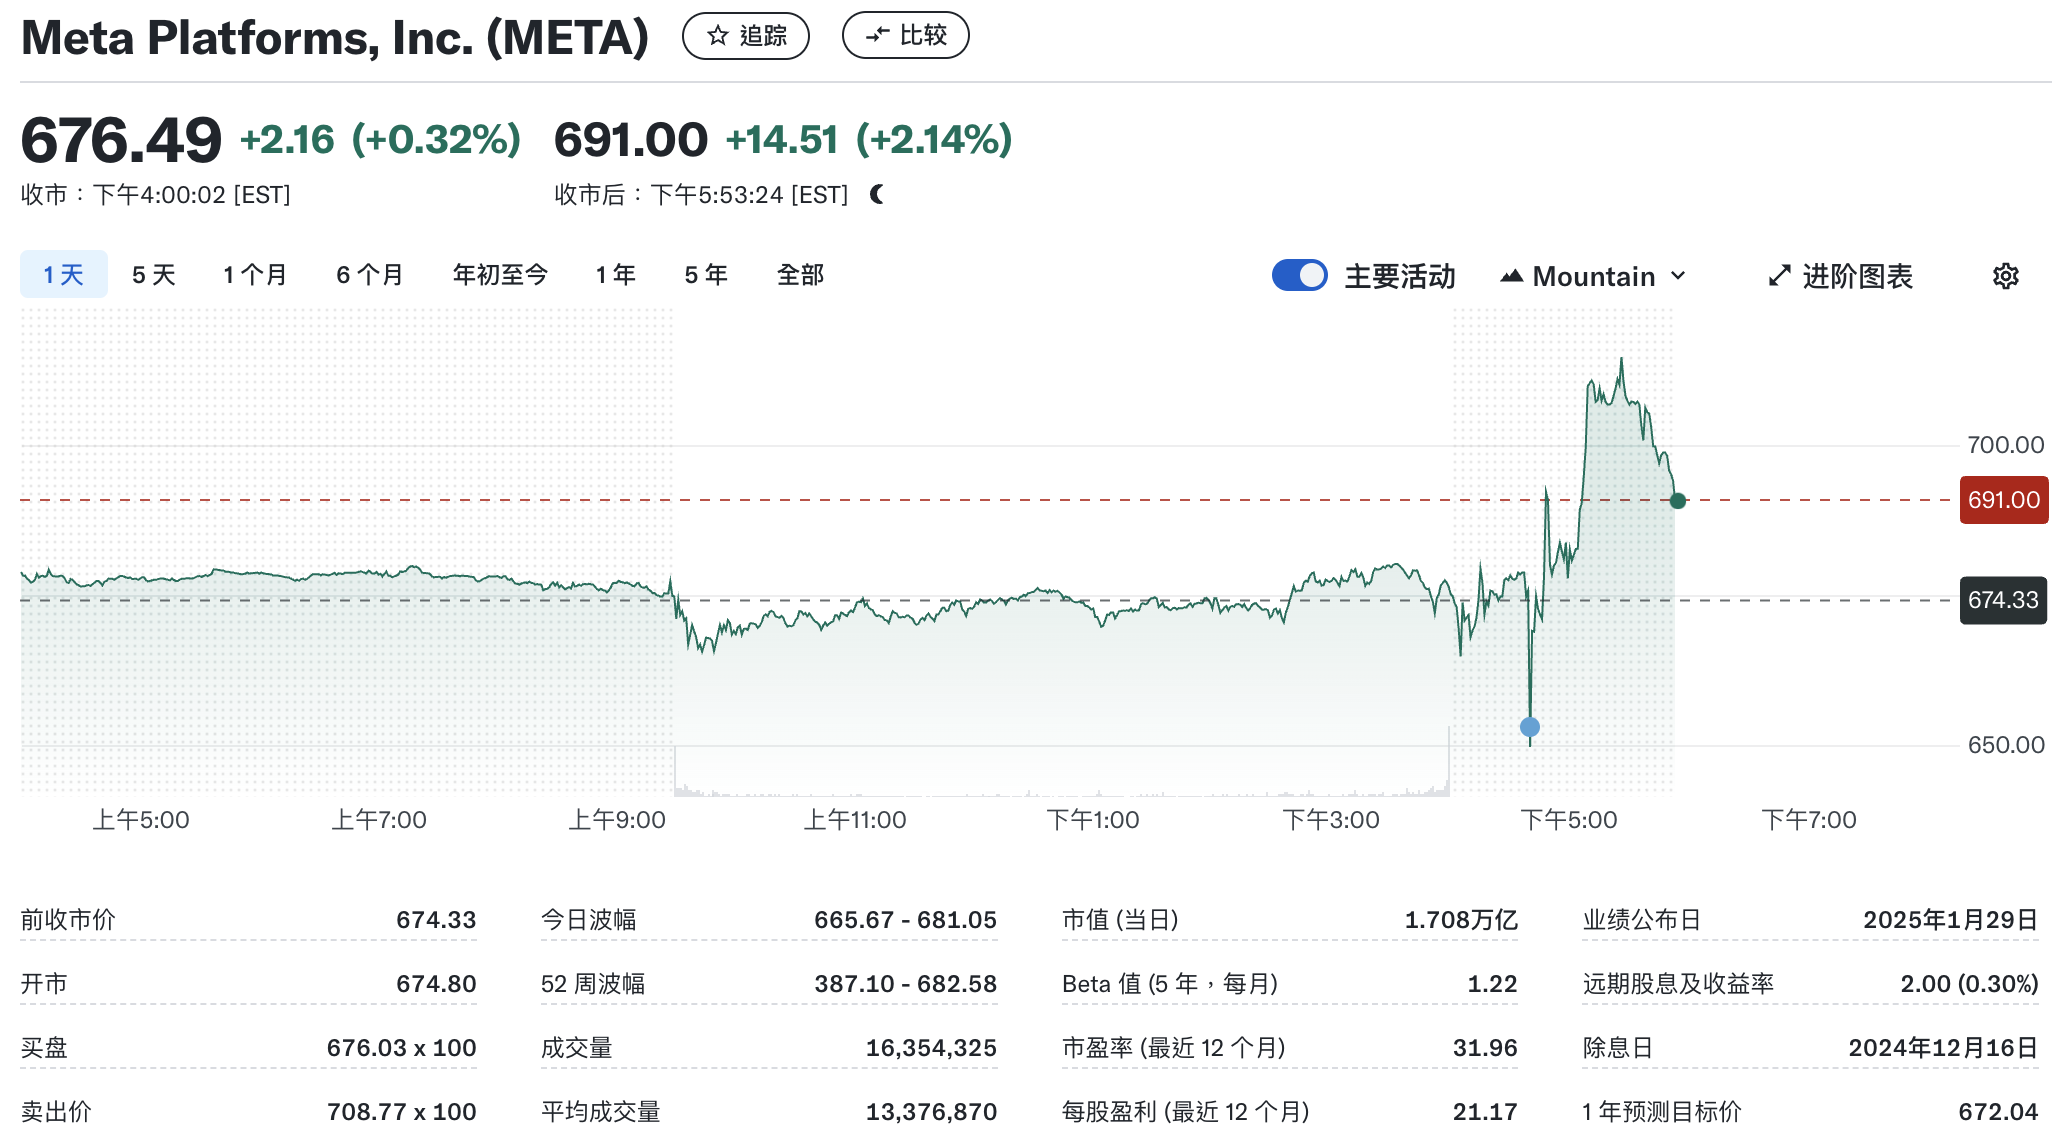Click the 今日波幅 value 665.67 - 681.05
The width and height of the screenshot is (2070, 1148).
coord(905,920)
